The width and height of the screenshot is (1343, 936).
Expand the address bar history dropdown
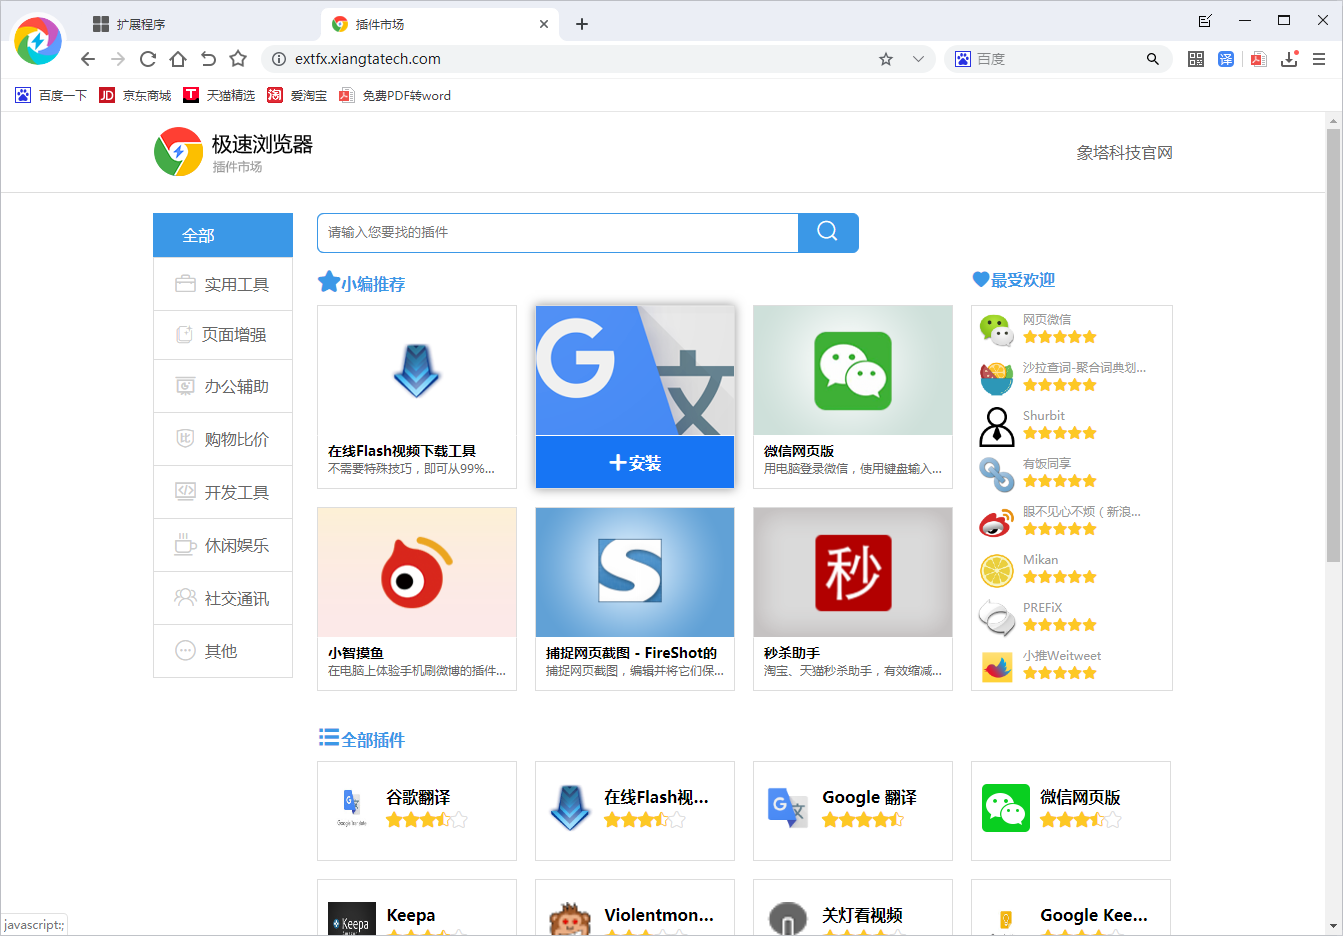(918, 59)
